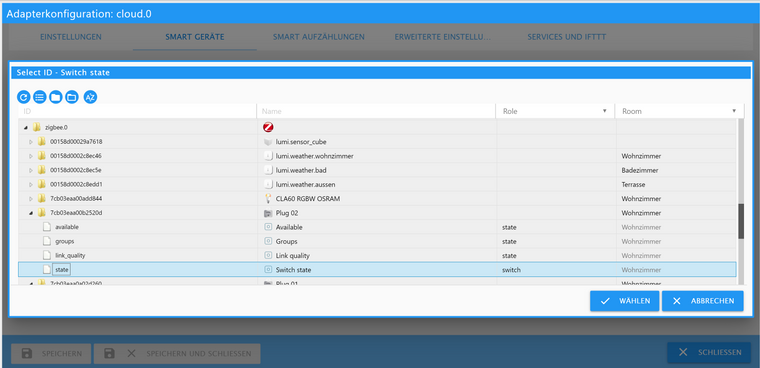Expand the 00158d0002c8ec46 node
Viewport: 760px width, 368px height.
[31, 156]
